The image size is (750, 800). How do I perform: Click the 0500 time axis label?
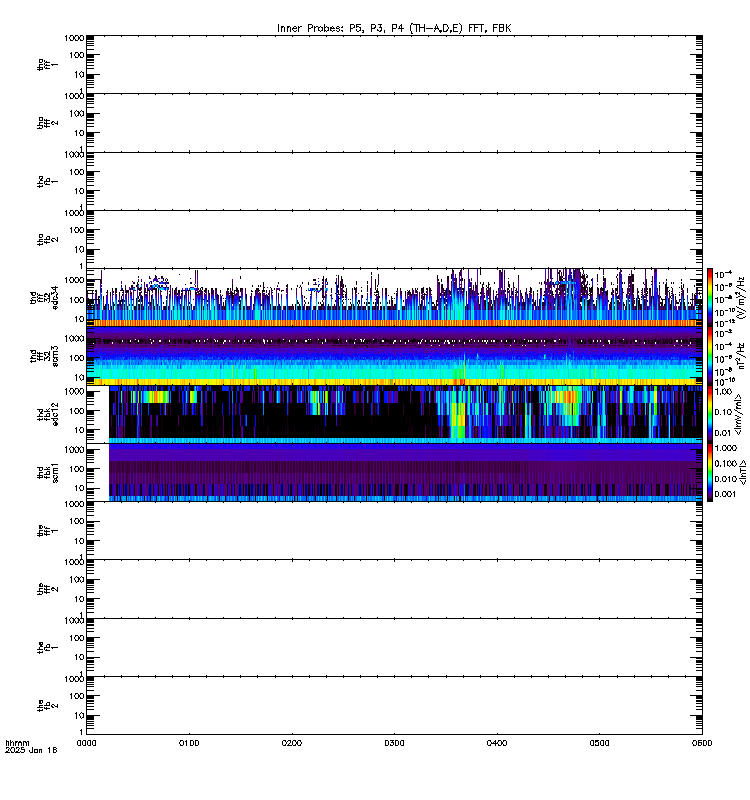click(x=599, y=743)
